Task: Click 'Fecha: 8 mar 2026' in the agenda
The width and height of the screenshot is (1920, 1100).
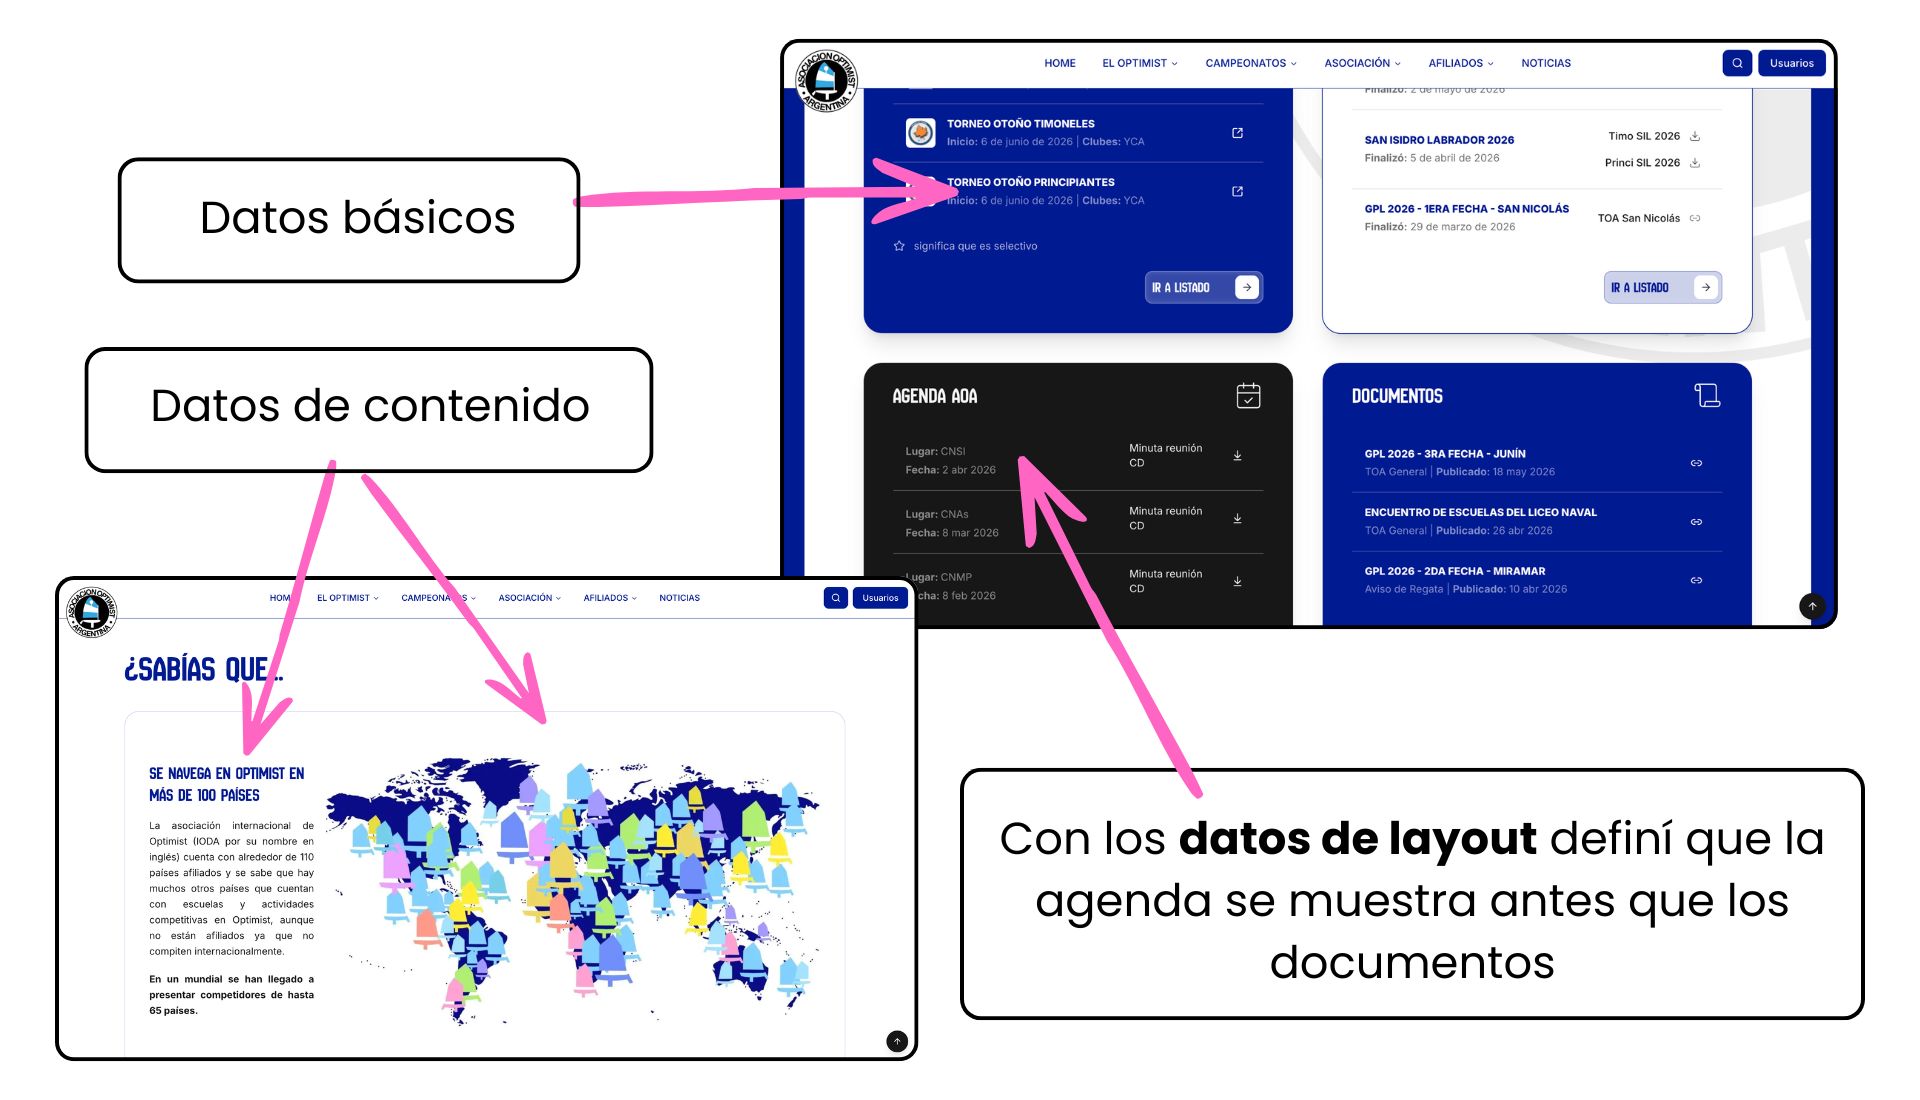Action: click(951, 533)
